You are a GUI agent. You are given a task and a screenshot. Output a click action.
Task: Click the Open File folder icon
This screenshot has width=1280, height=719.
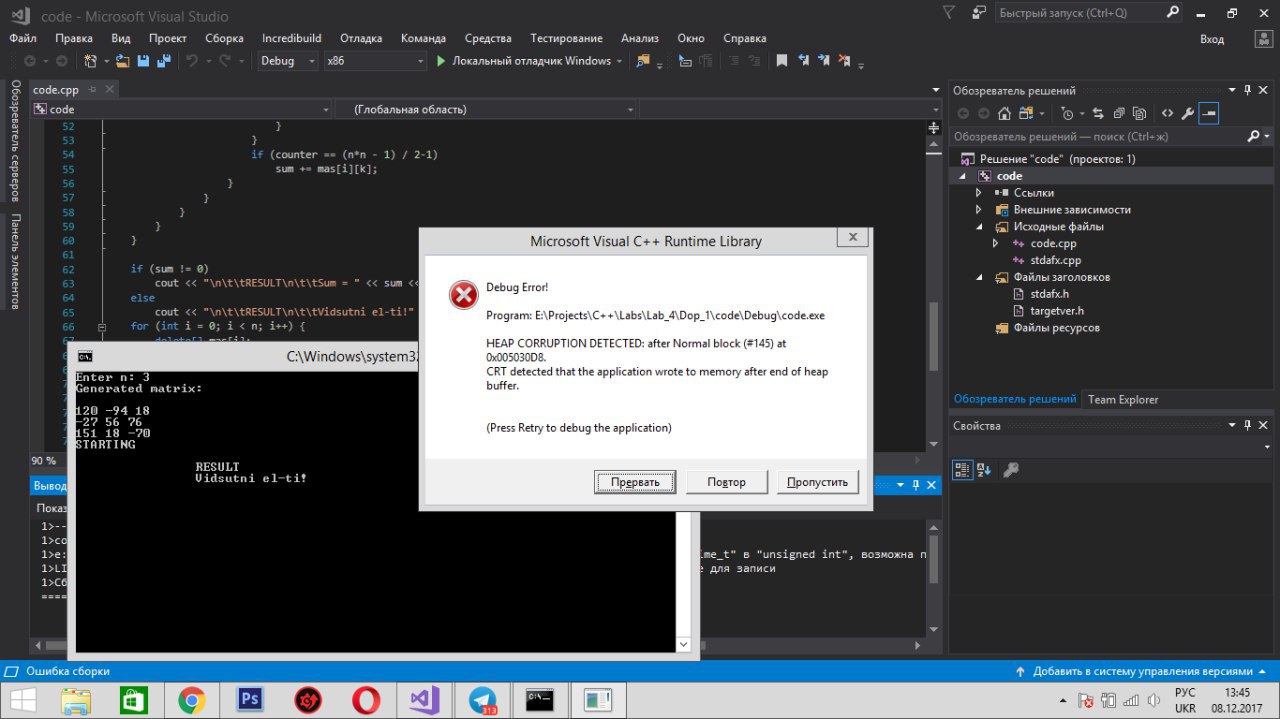pos(122,61)
